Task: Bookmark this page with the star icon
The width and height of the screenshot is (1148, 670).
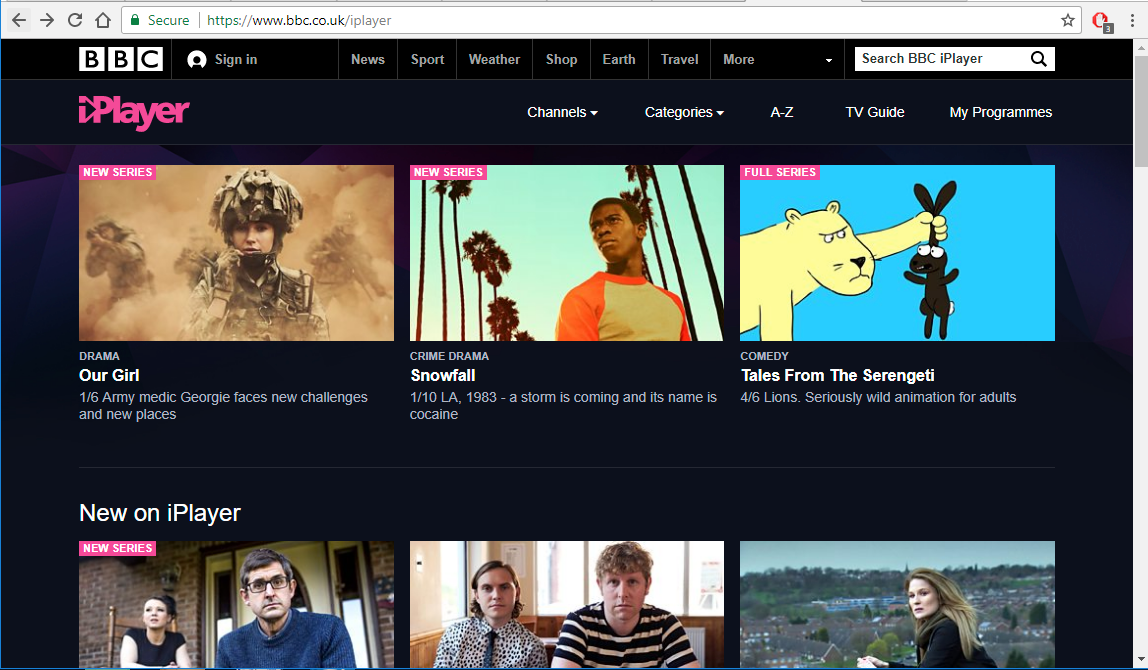Action: pos(1067,20)
